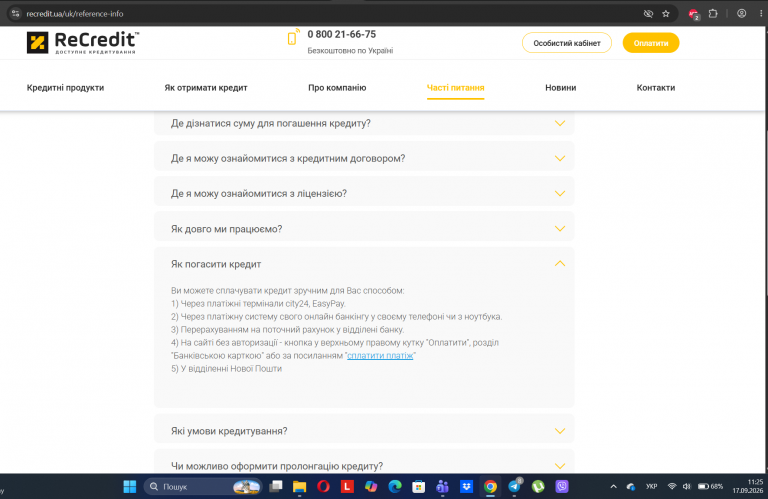Open Telegram from the taskbar
This screenshot has height=499, width=768.
[514, 486]
